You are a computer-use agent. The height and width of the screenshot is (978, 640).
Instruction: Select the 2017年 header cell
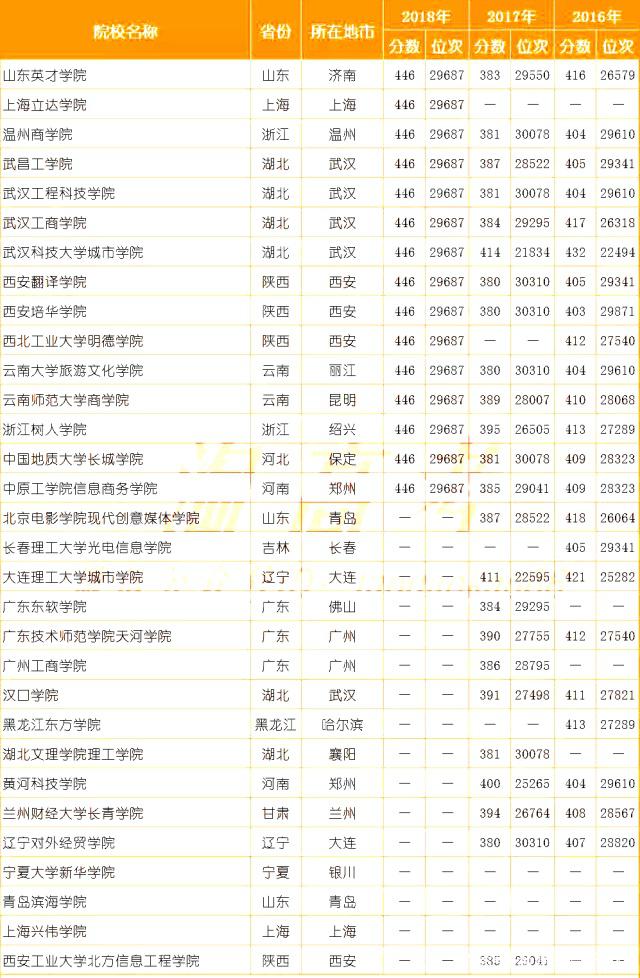[511, 16]
